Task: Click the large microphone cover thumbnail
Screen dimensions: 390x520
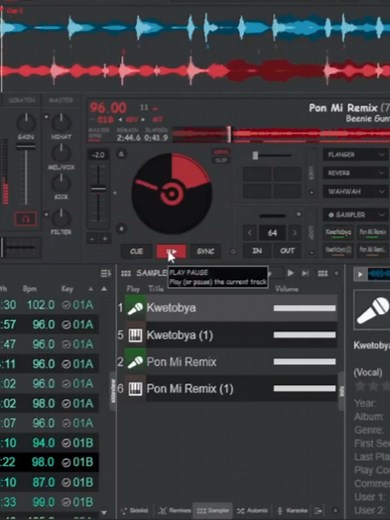Action: click(x=372, y=311)
